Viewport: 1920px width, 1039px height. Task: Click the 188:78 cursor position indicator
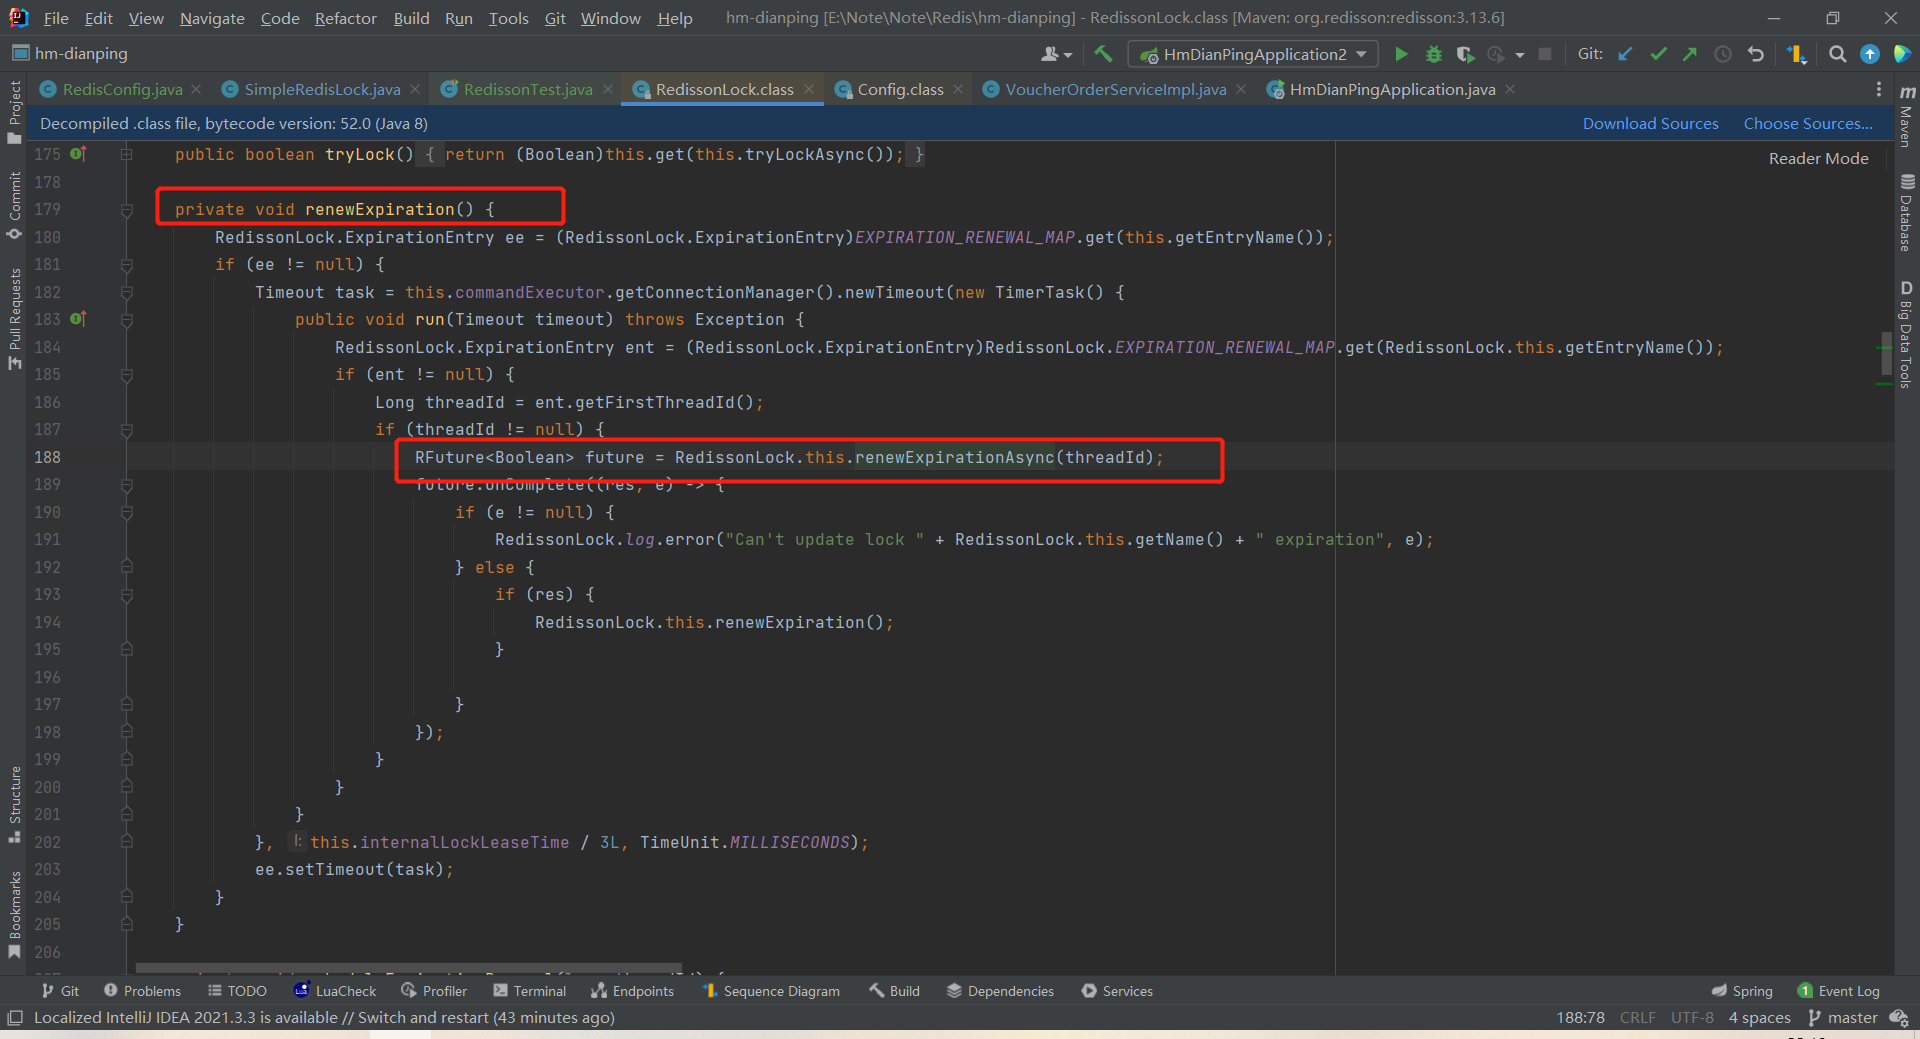coord(1580,1018)
